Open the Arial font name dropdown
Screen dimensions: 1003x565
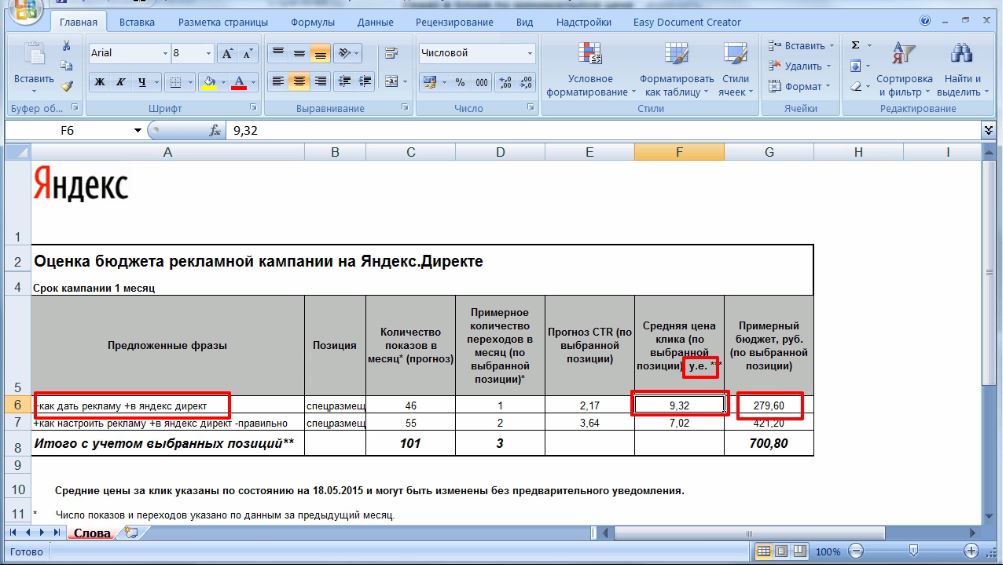(x=165, y=53)
